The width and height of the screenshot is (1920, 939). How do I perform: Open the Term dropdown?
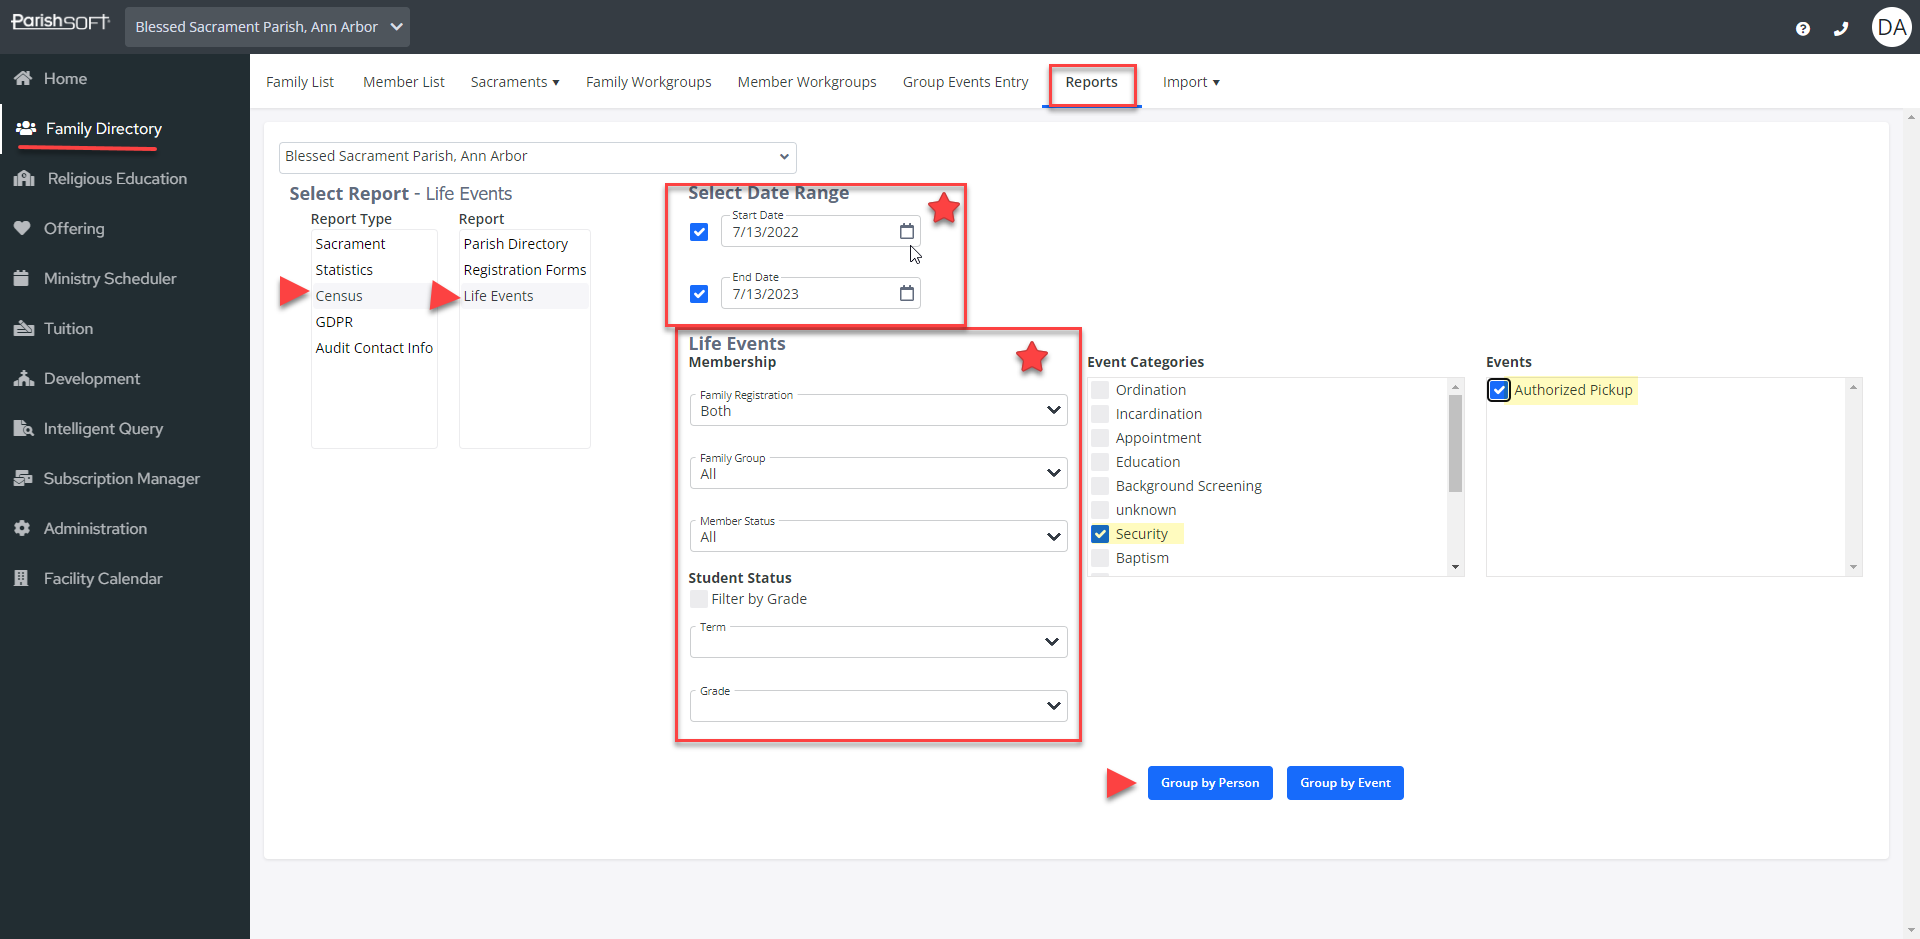click(878, 642)
